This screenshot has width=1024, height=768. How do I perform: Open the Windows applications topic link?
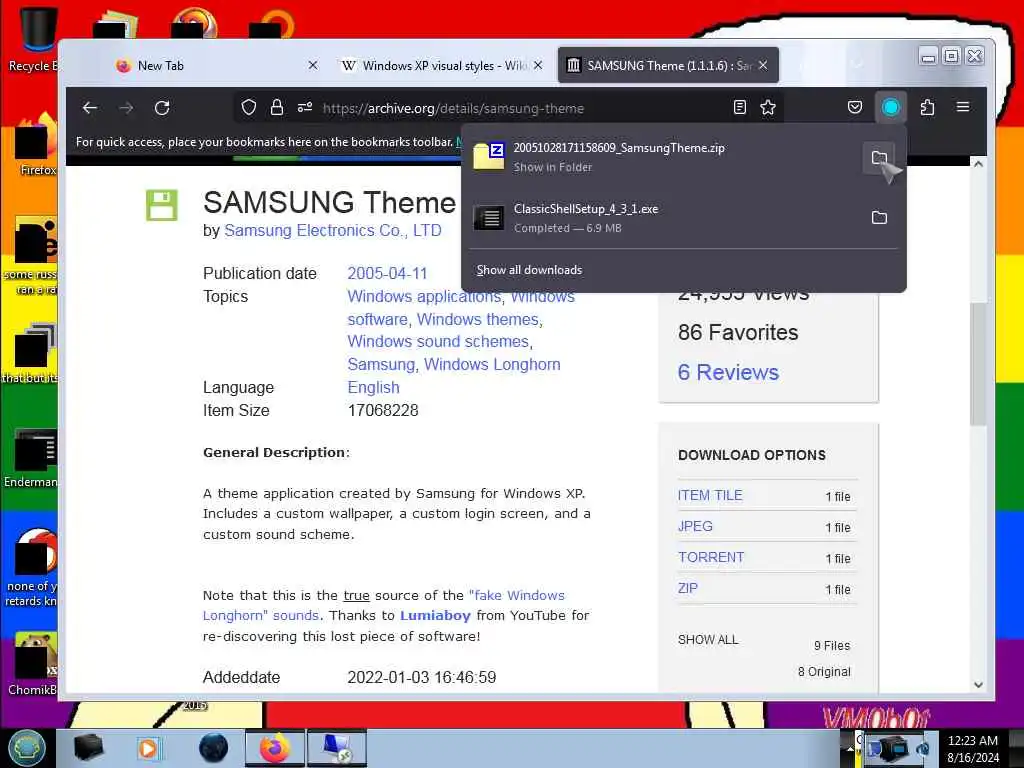[x=424, y=296]
